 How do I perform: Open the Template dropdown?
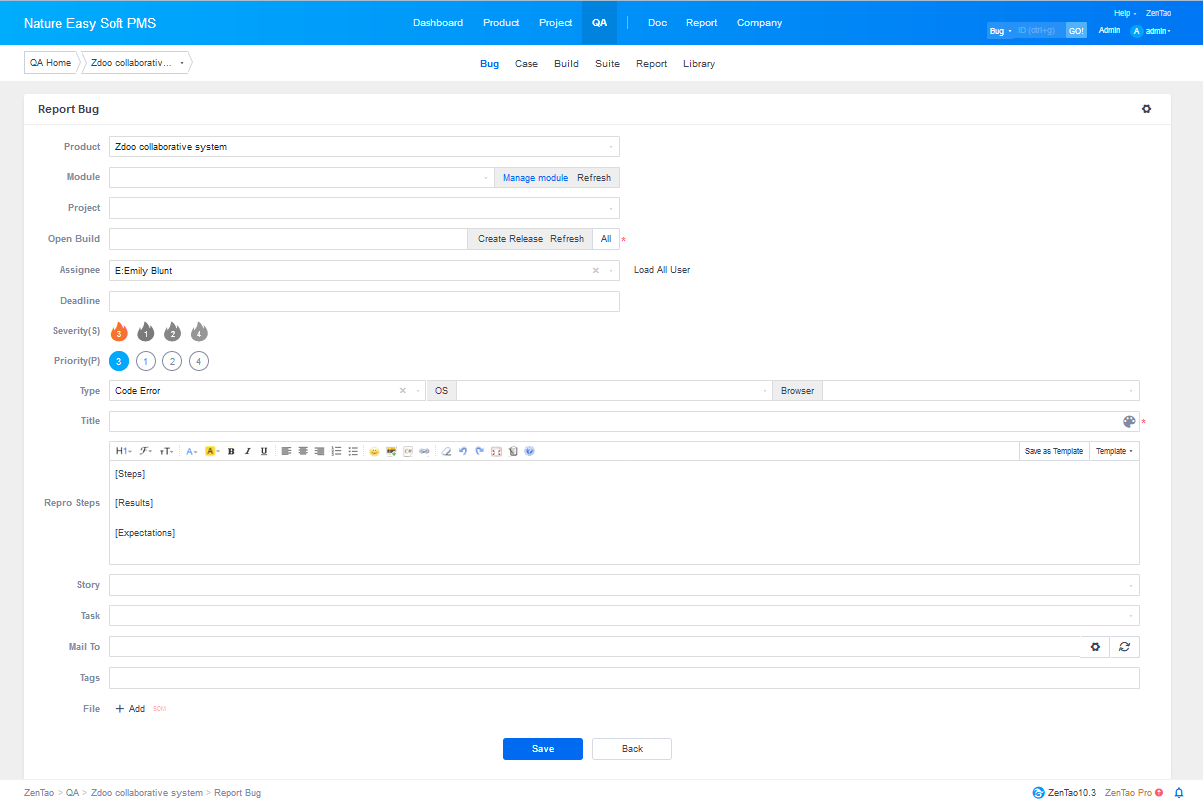tap(1114, 451)
